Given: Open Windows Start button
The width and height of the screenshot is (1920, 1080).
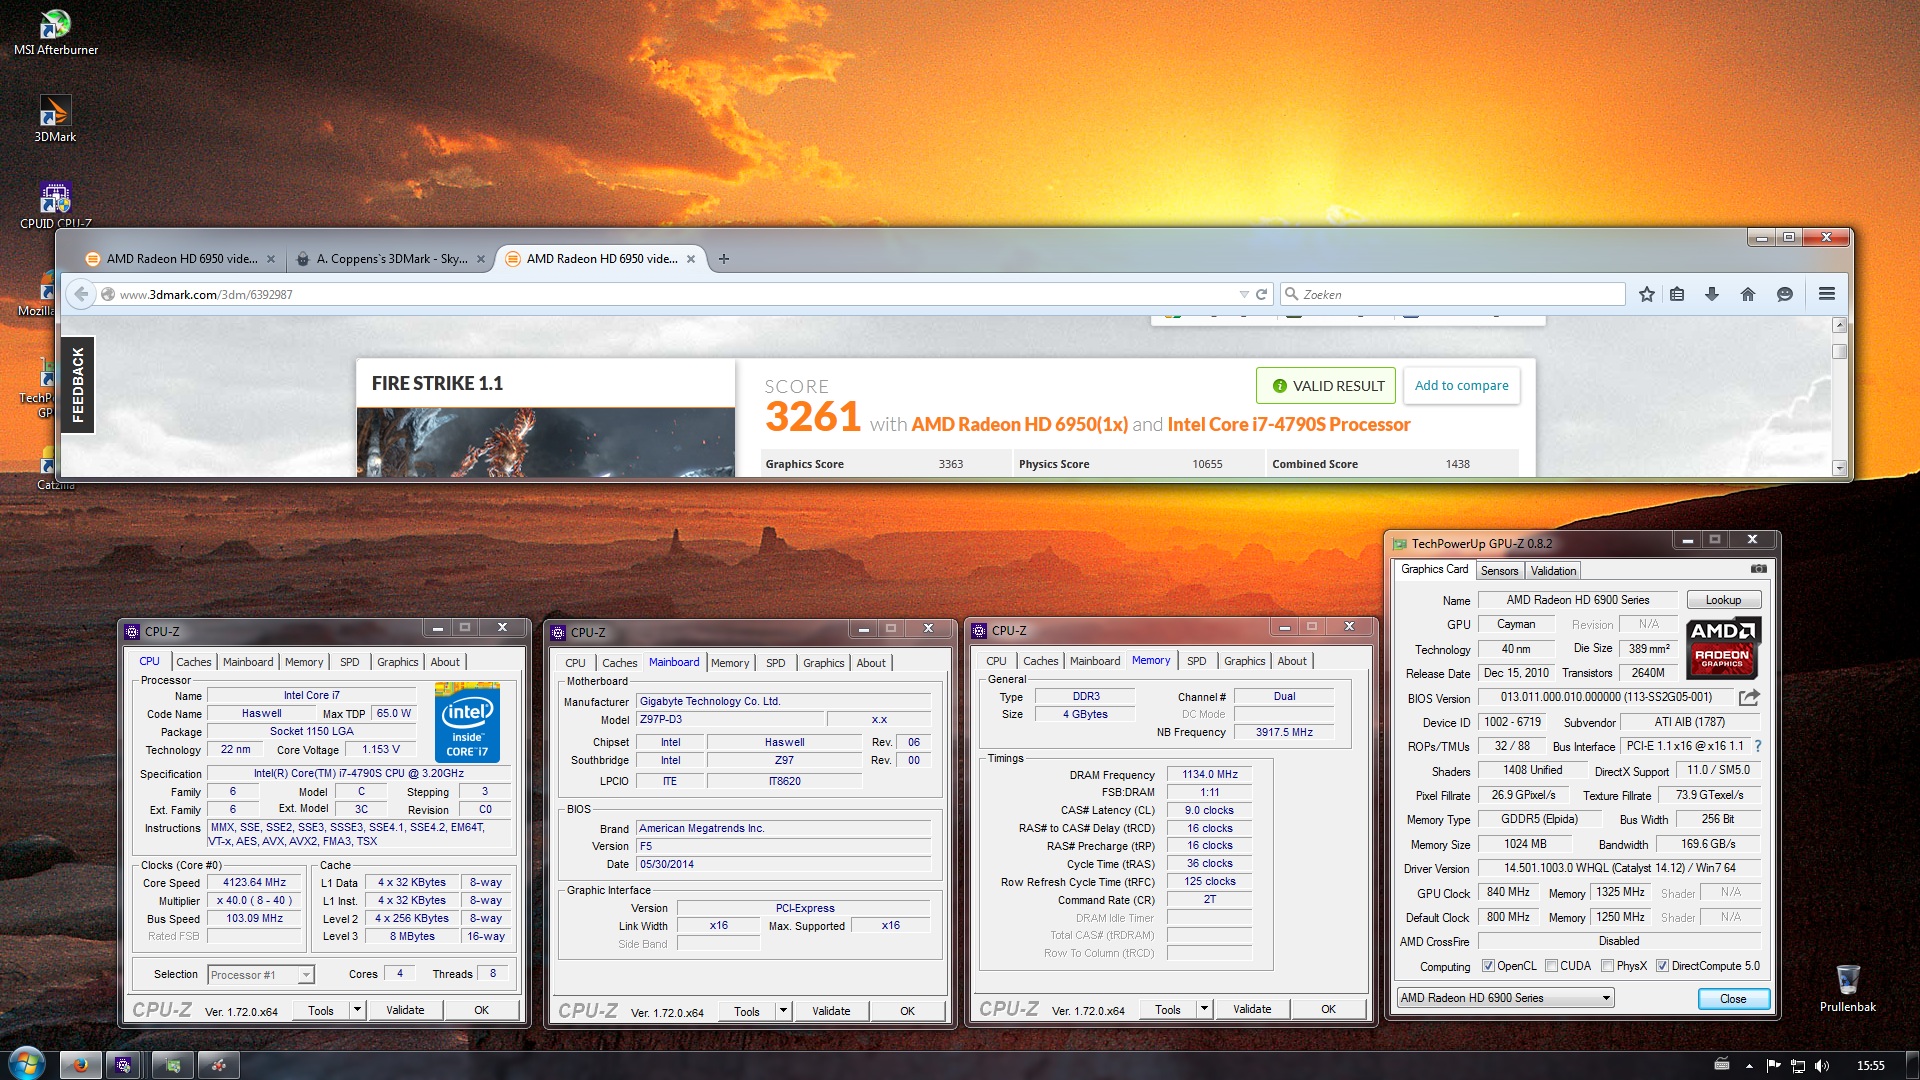Looking at the screenshot, I should click(x=26, y=1064).
